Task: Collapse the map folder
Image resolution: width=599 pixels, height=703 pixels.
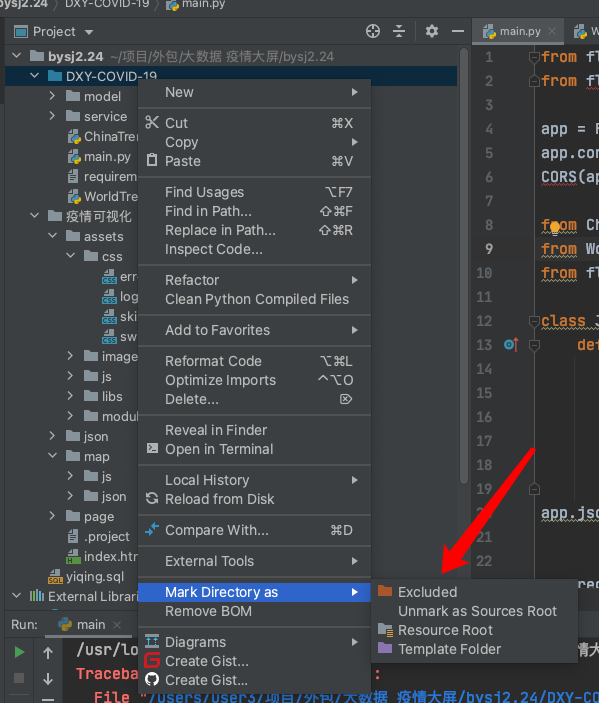Action: coord(53,456)
